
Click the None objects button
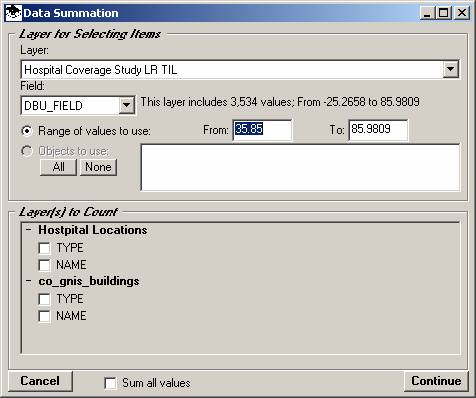pyautogui.click(x=98, y=167)
